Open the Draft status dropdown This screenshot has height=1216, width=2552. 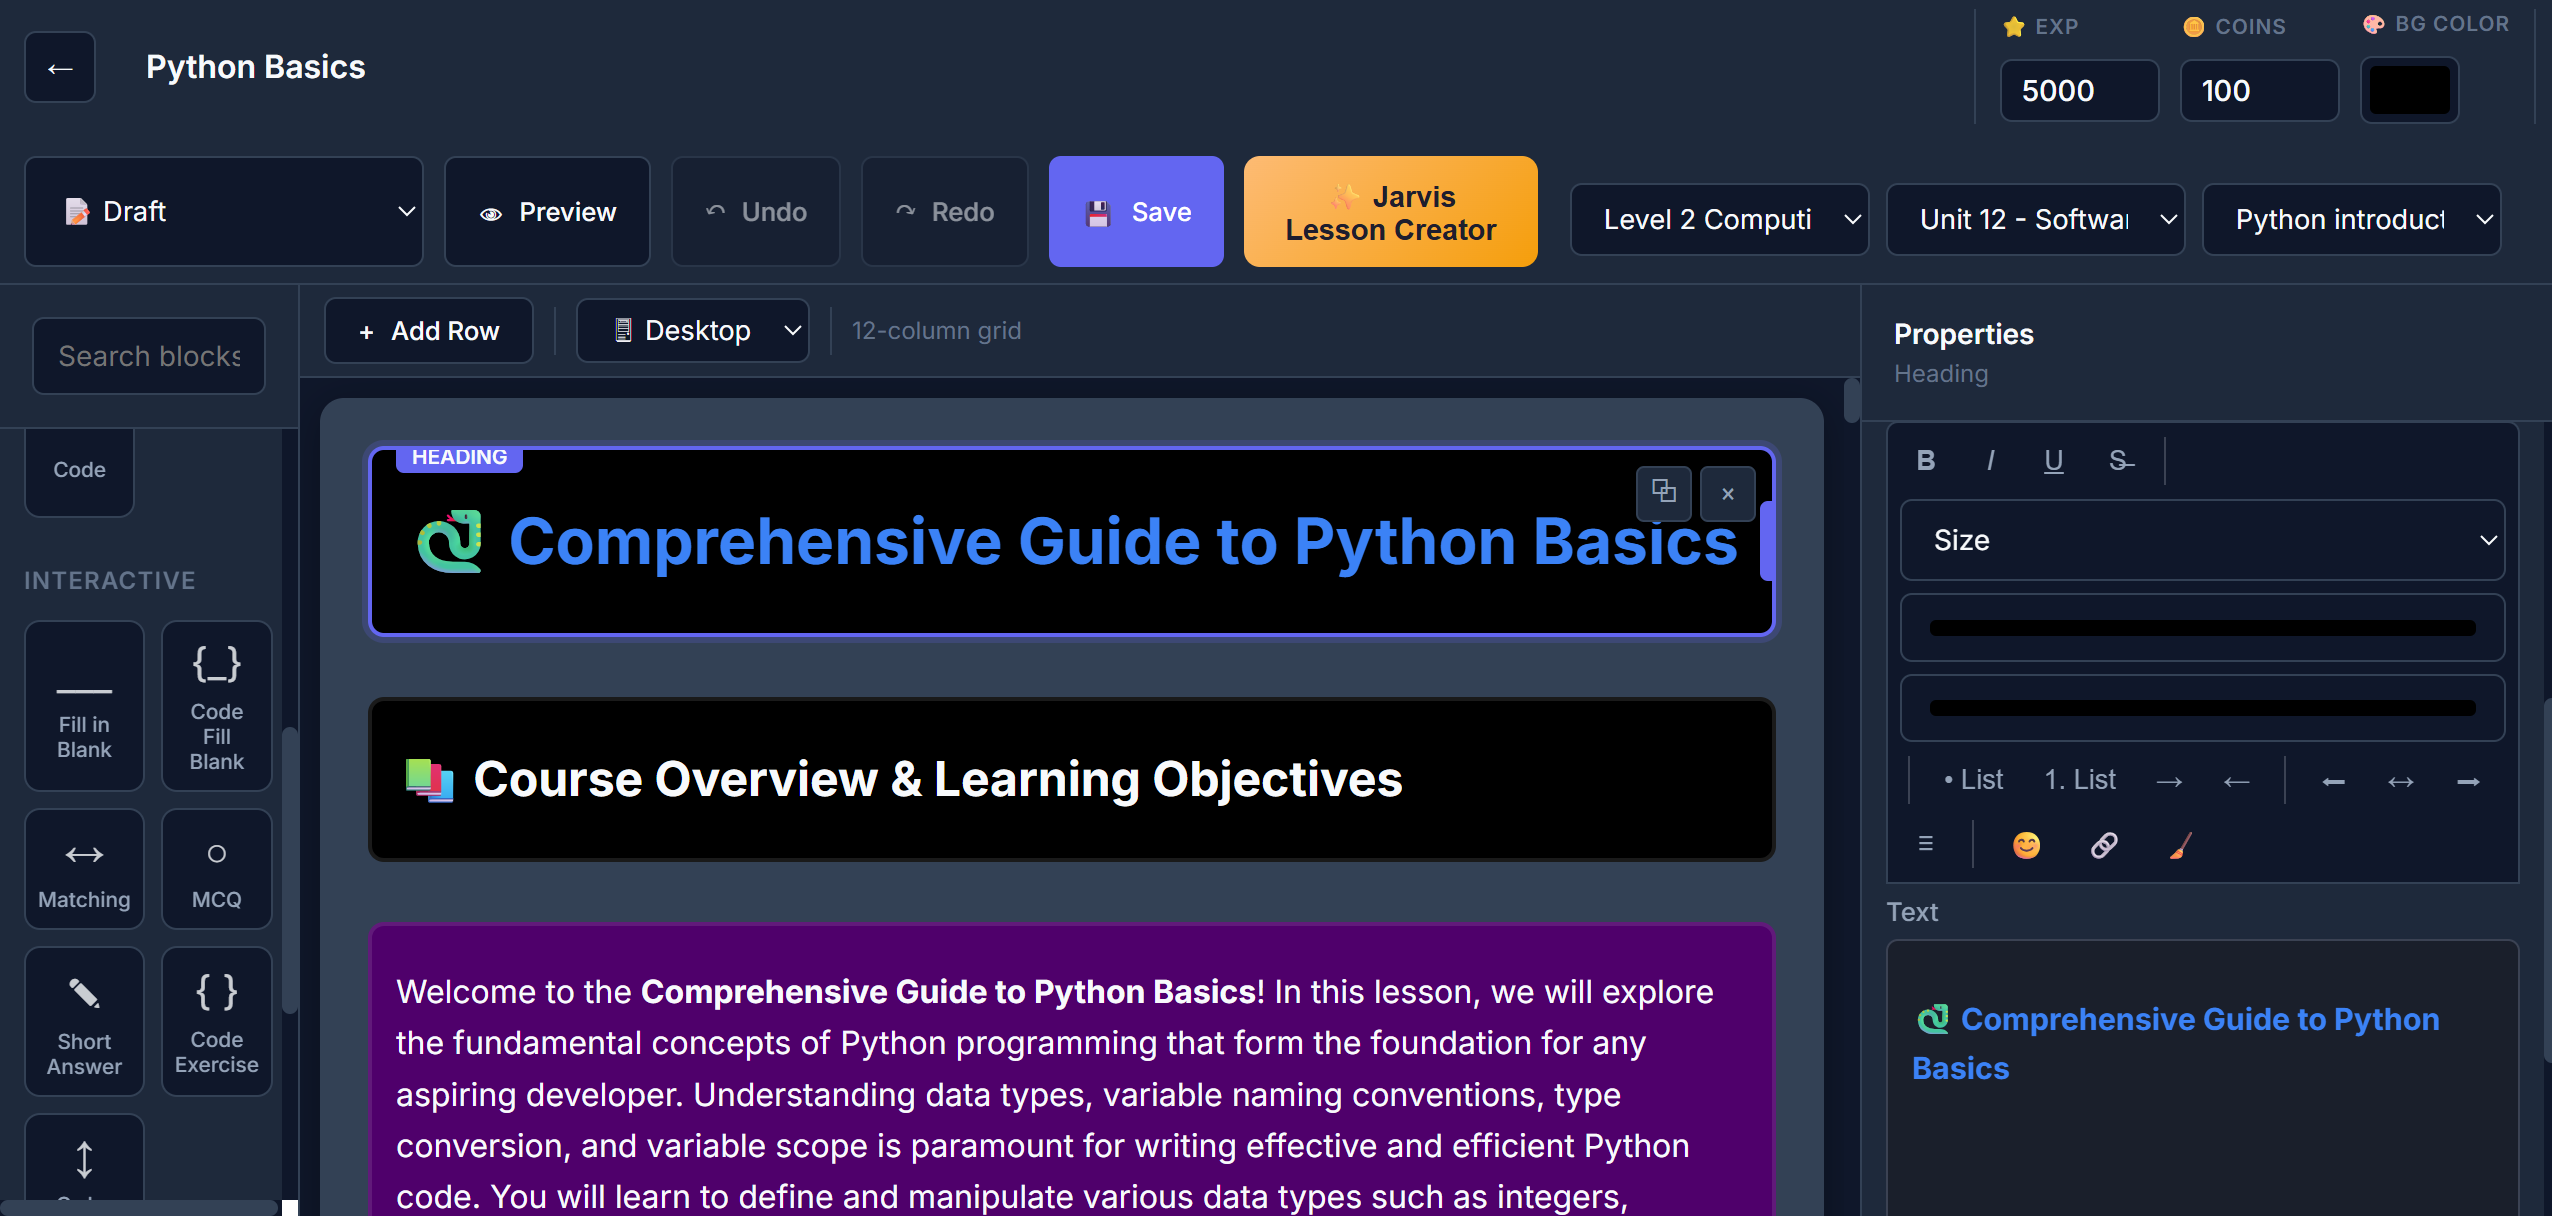coord(224,212)
